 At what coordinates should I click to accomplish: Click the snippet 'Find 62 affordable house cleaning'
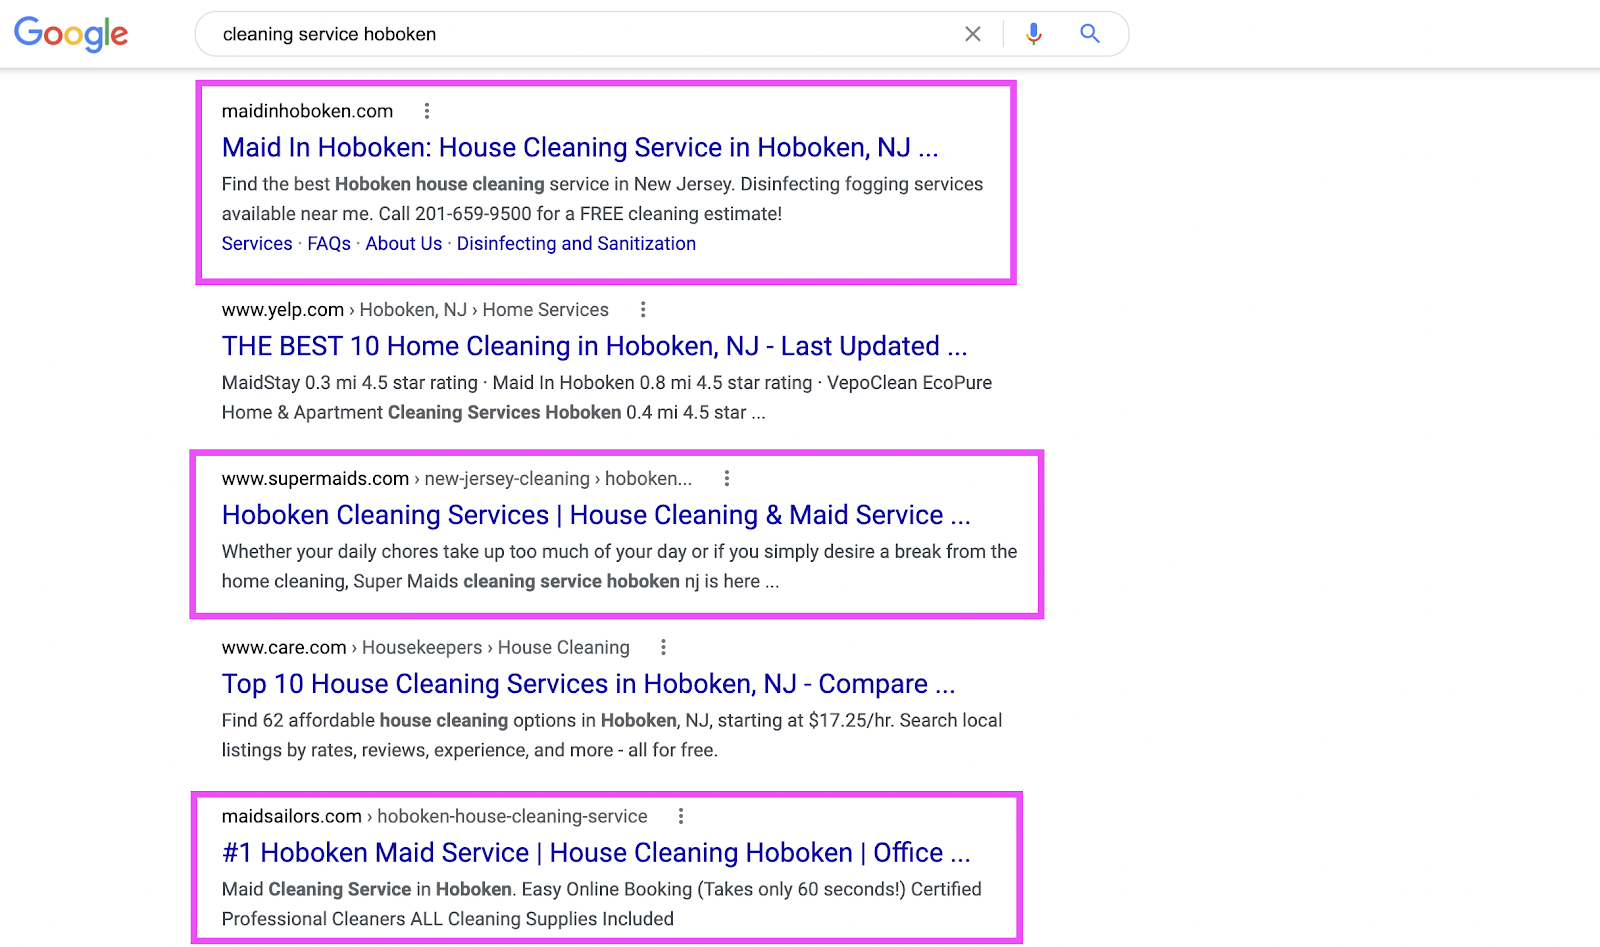pos(612,736)
